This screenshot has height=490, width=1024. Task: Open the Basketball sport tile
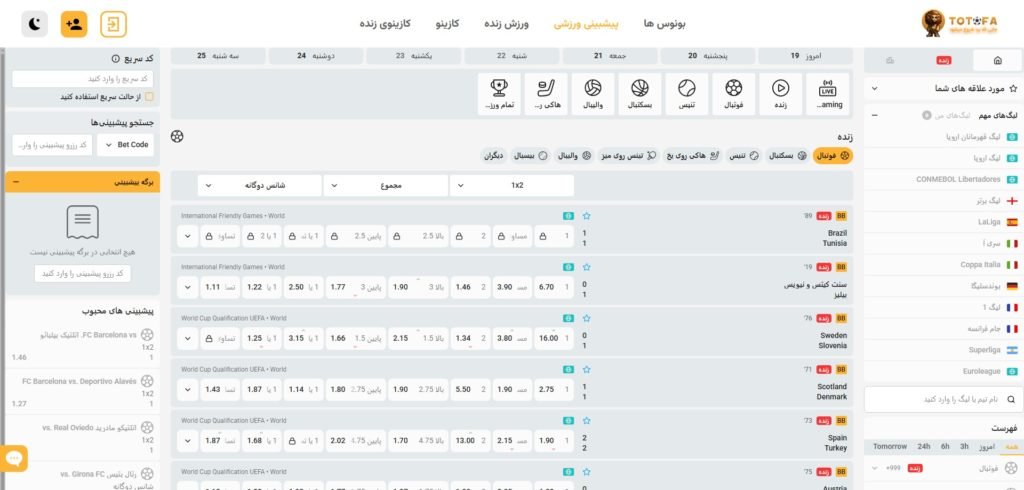coord(639,92)
